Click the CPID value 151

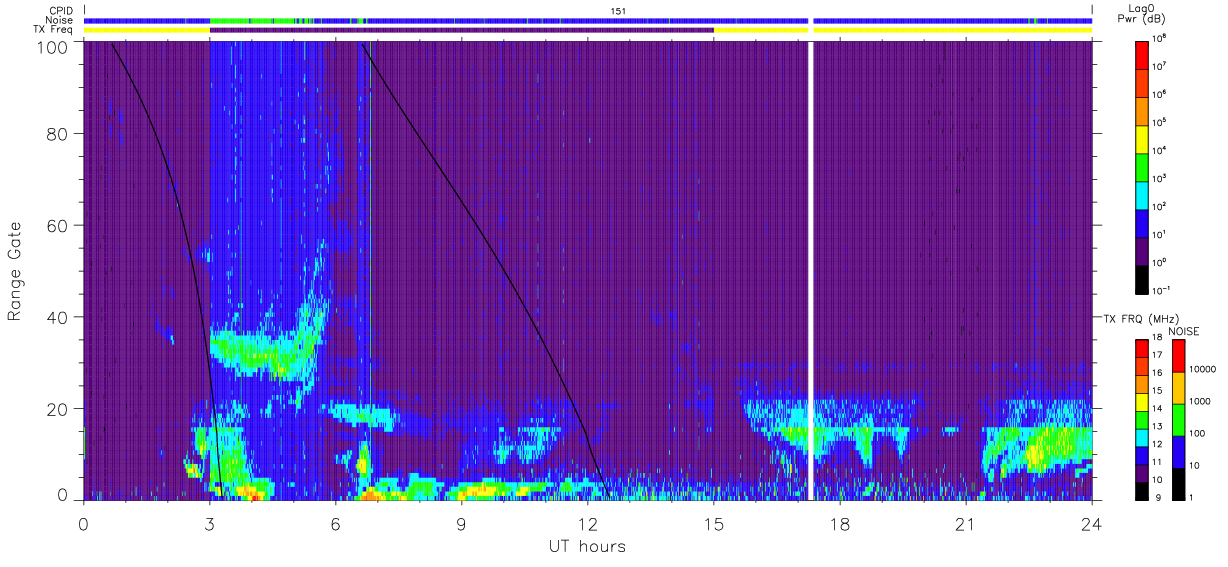[x=619, y=11]
